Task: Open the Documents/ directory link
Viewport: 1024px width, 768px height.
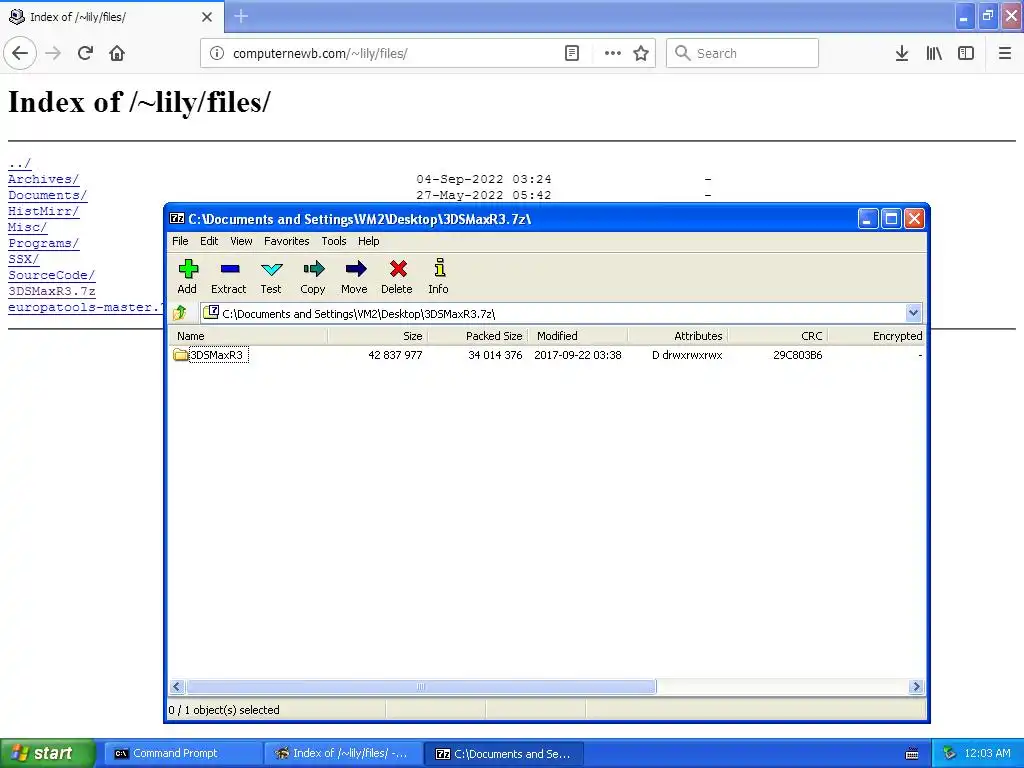Action: 47,195
